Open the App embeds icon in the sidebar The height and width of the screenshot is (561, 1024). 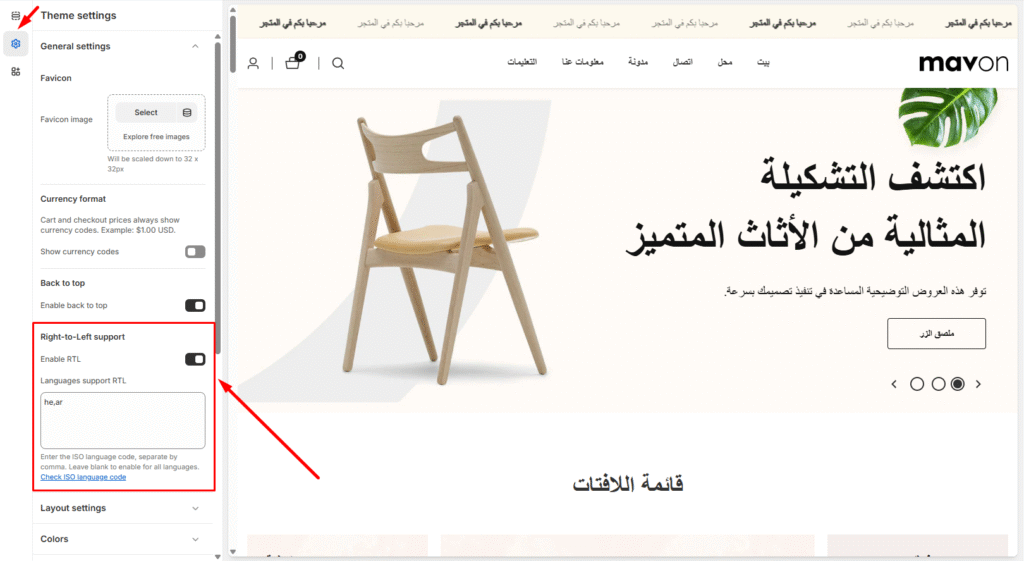(15, 71)
